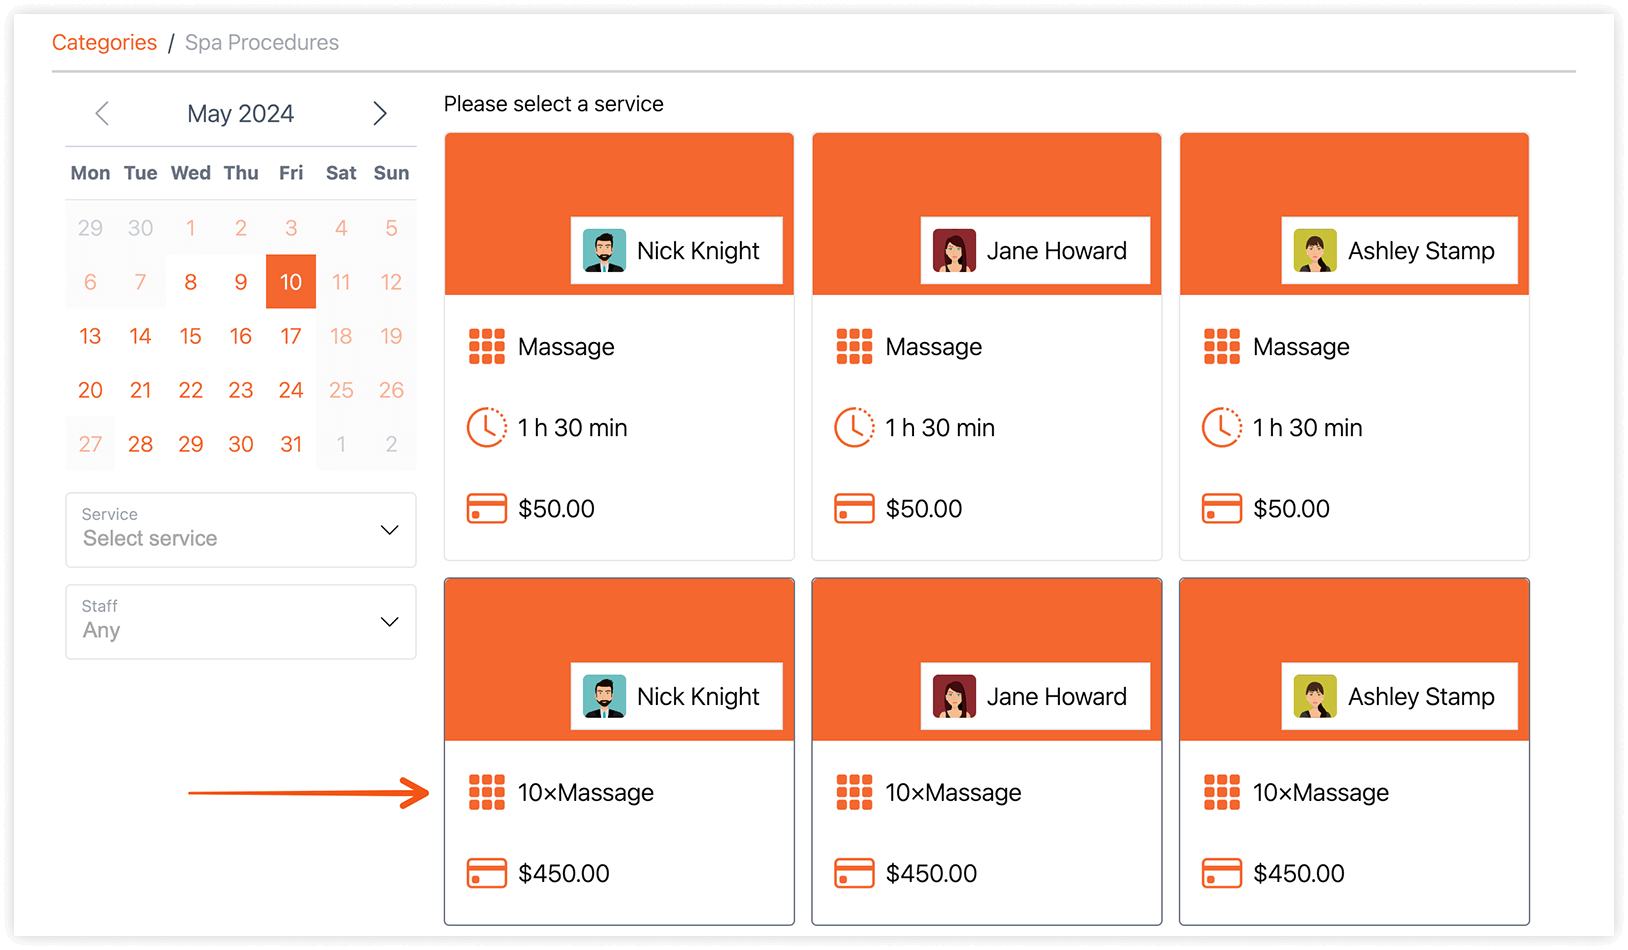Click payment card icon on Nick Knight's $450.00
The image size is (1628, 950).
pyautogui.click(x=487, y=873)
